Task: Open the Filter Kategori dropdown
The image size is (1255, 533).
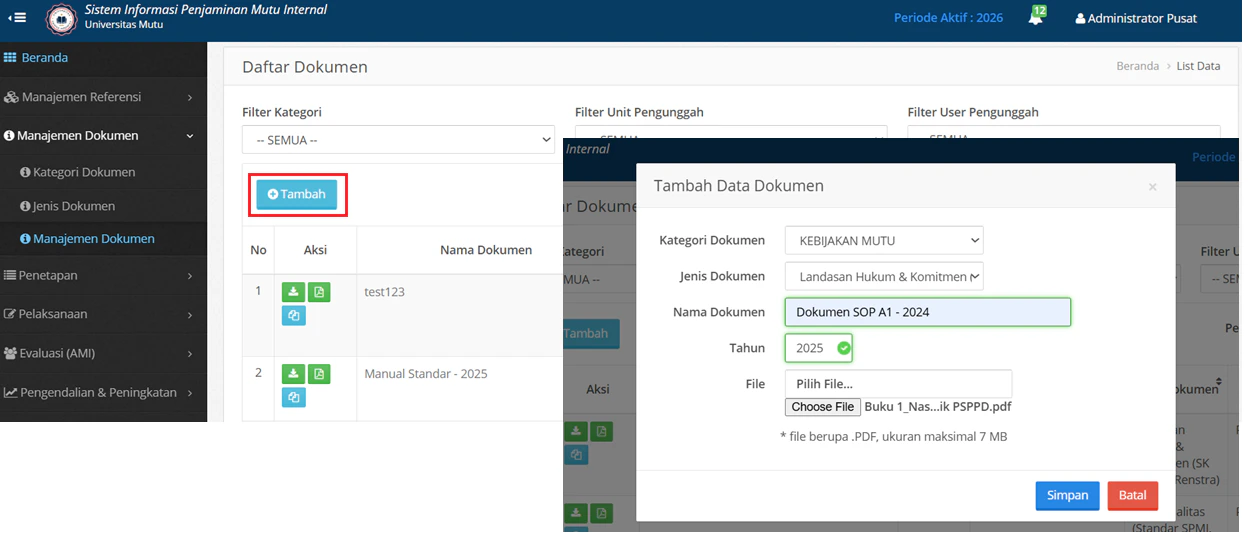Action: [x=398, y=140]
